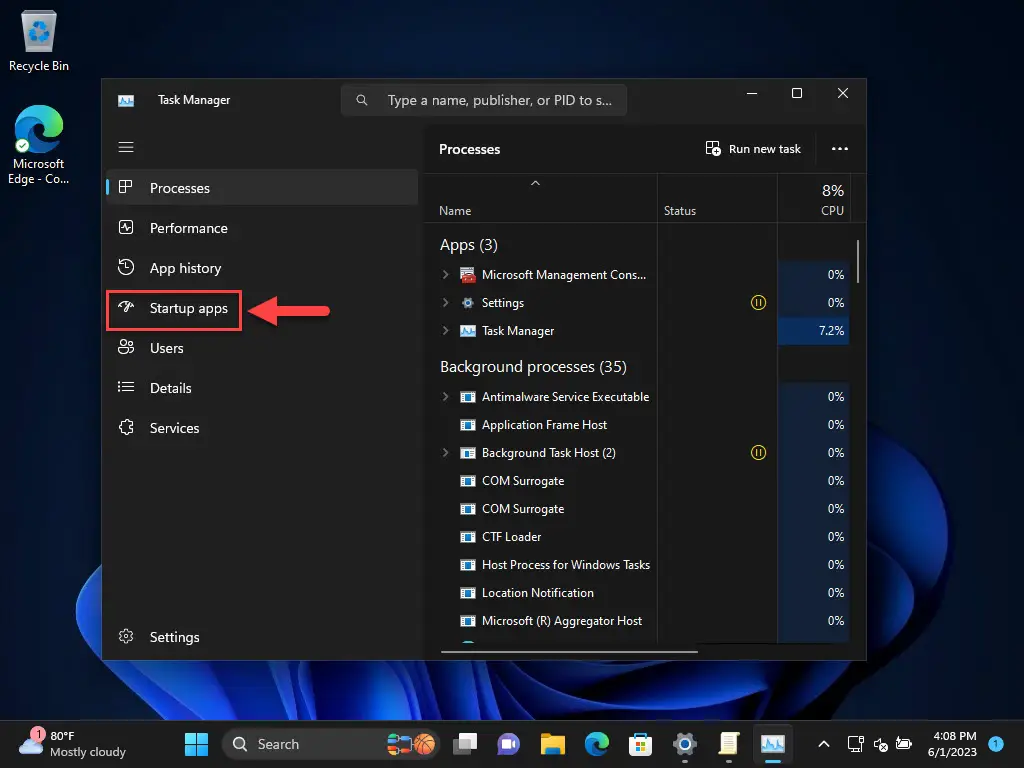The width and height of the screenshot is (1024, 768).
Task: Launch Microsoft Edge from the taskbar
Action: click(x=596, y=744)
